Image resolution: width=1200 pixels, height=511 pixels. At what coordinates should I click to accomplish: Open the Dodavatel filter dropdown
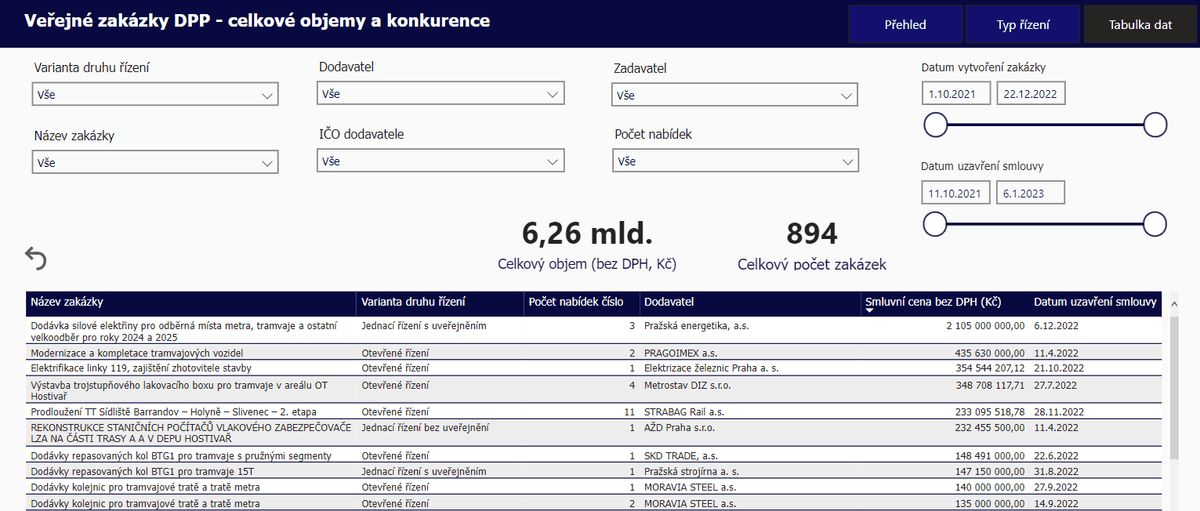[440, 94]
